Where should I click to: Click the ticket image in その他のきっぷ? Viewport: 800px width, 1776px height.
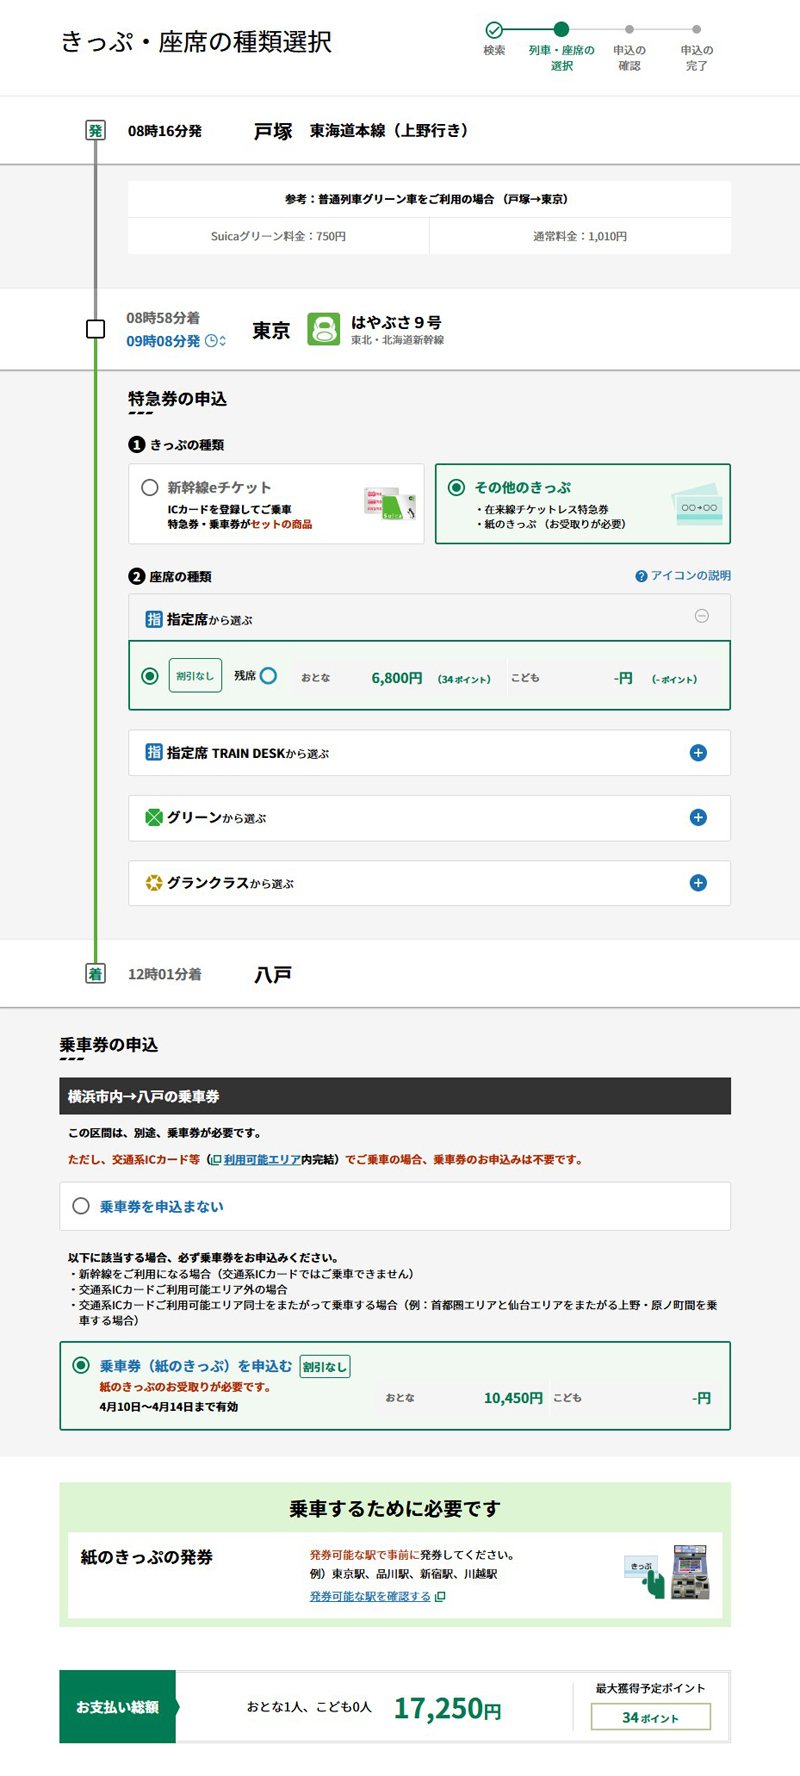coord(698,504)
